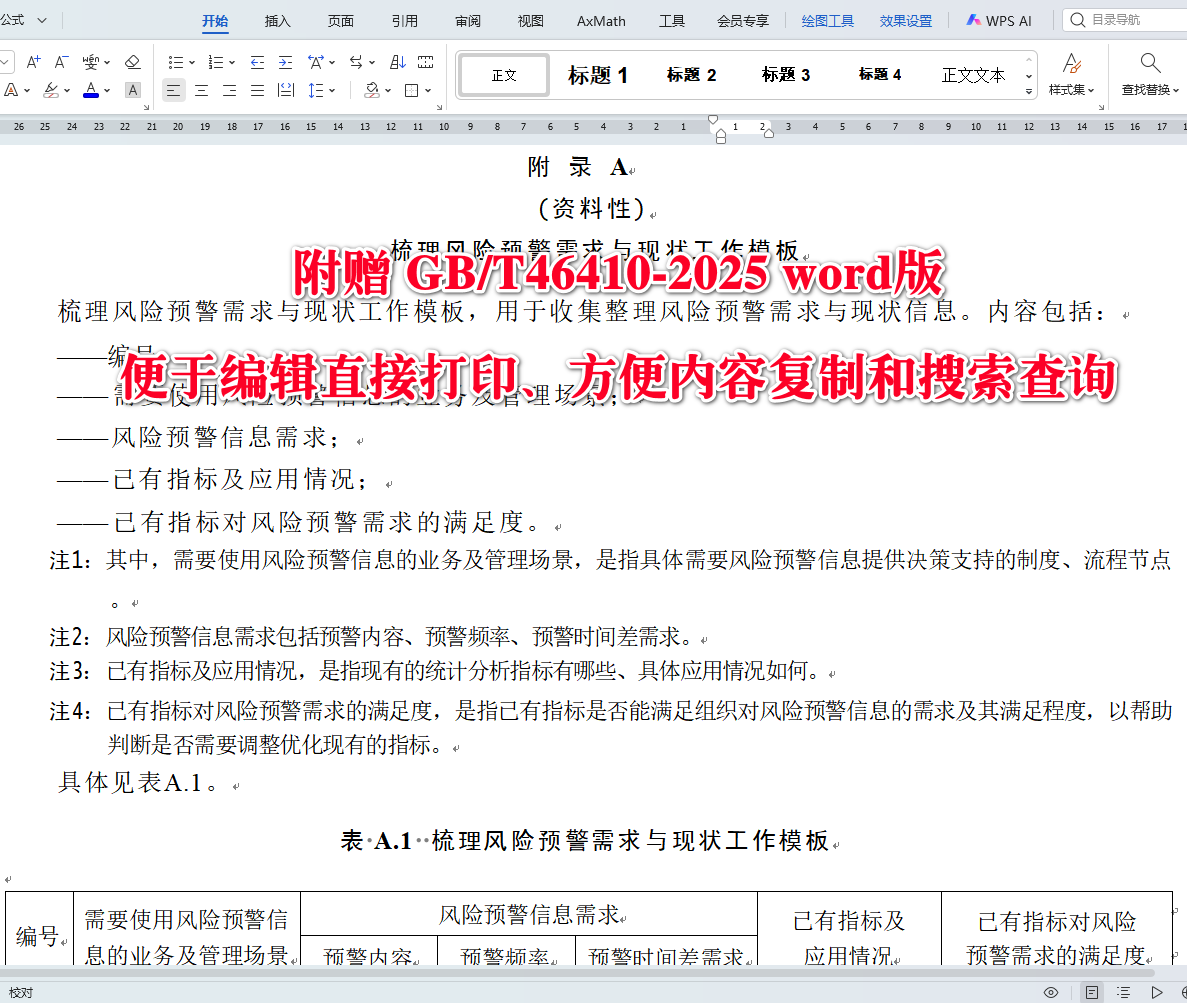Screen dimensions: 1187x1003
Task: Expand the line spacing dropdown
Action: 334,90
